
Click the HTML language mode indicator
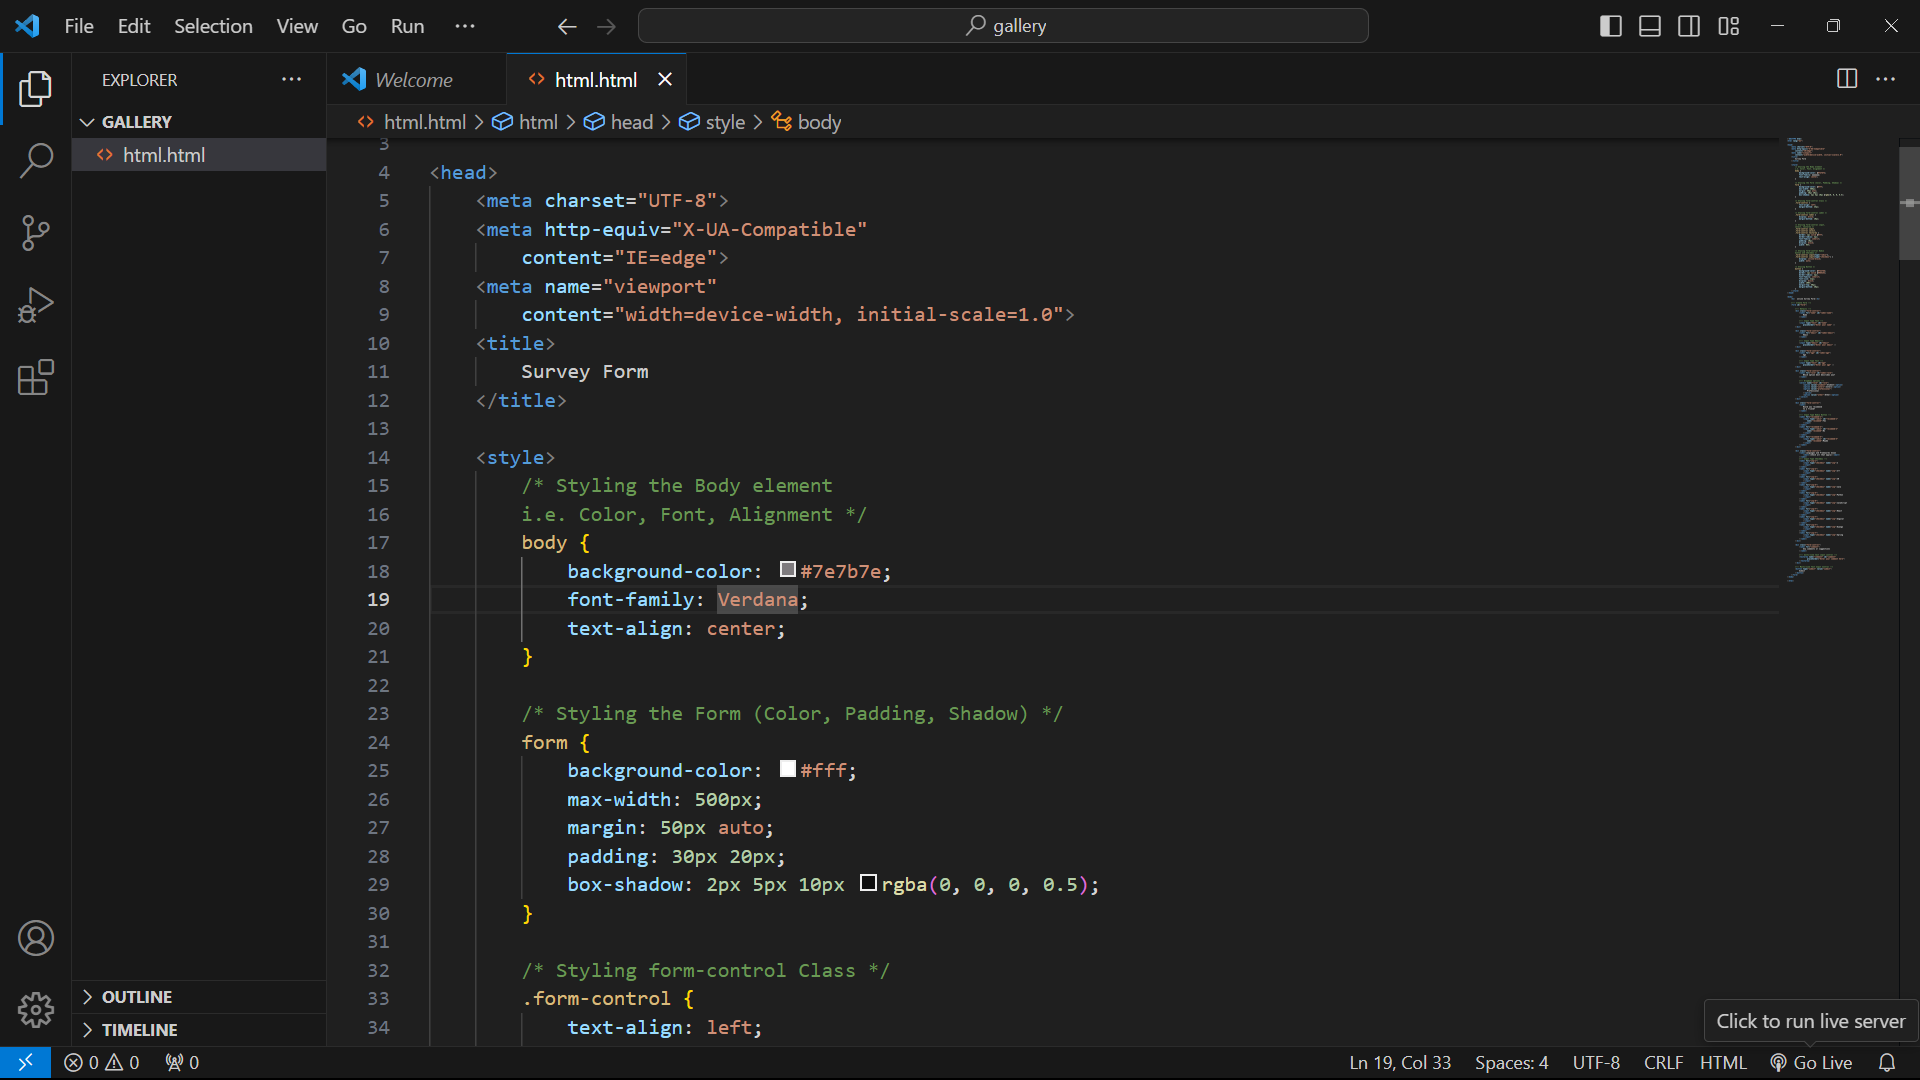[1723, 1062]
